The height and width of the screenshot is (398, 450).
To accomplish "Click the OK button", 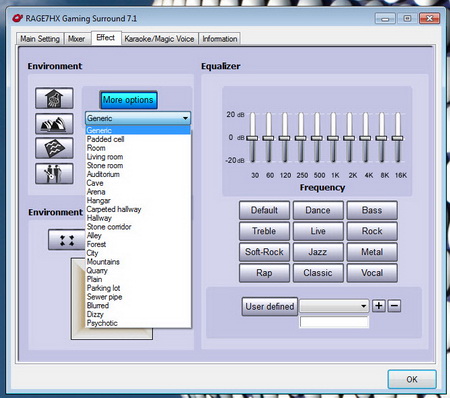I will click(x=412, y=379).
